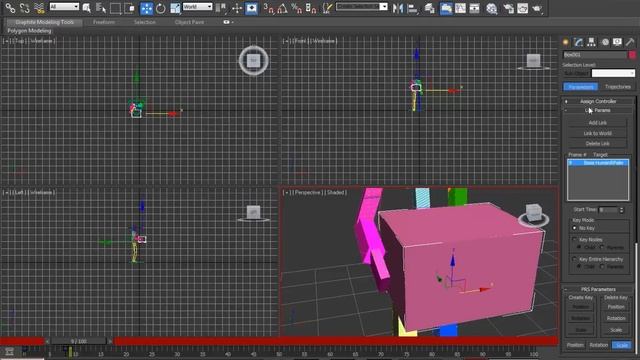This screenshot has width=640, height=360.
Task: Switch to Selection ribbon tab
Action: [145, 22]
